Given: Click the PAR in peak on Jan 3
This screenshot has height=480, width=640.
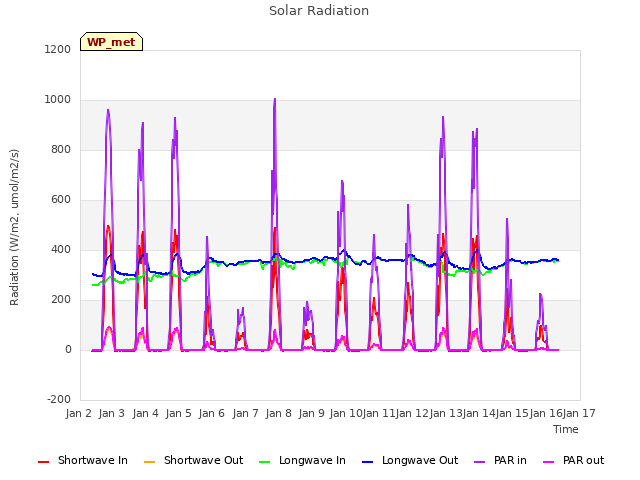Looking at the screenshot, I should (x=108, y=110).
